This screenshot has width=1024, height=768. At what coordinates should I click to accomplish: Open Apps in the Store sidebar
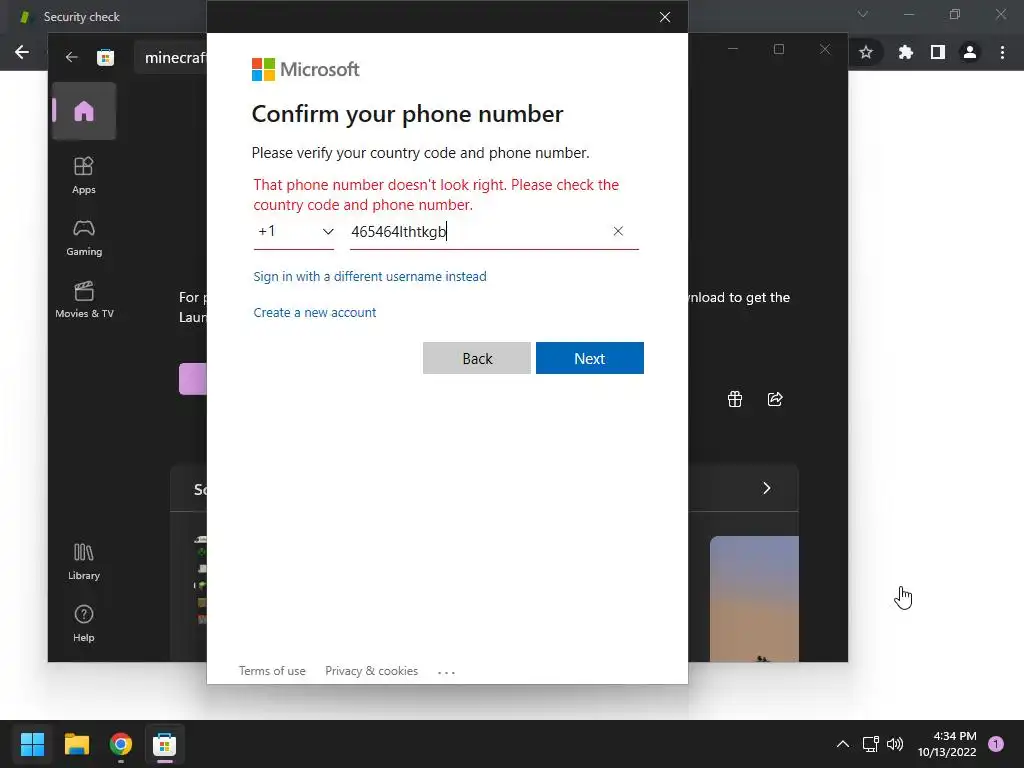(84, 175)
